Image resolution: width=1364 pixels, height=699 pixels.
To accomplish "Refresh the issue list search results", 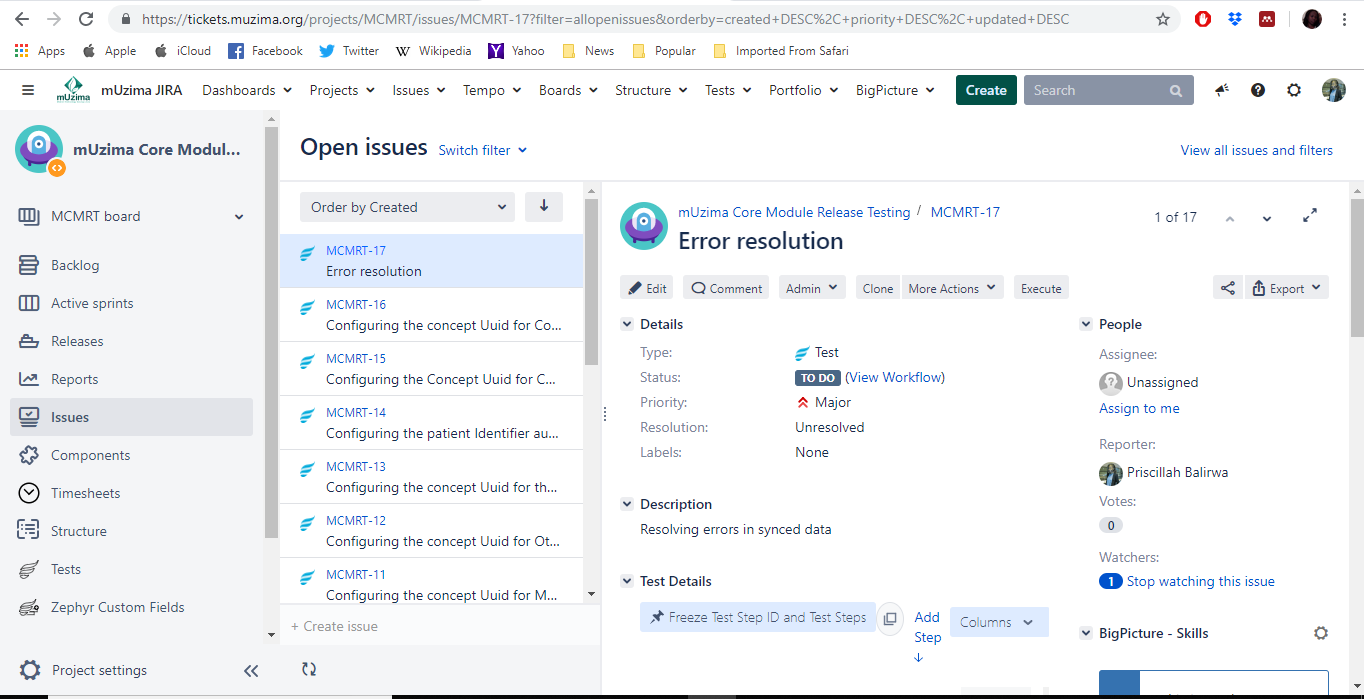I will point(309,670).
